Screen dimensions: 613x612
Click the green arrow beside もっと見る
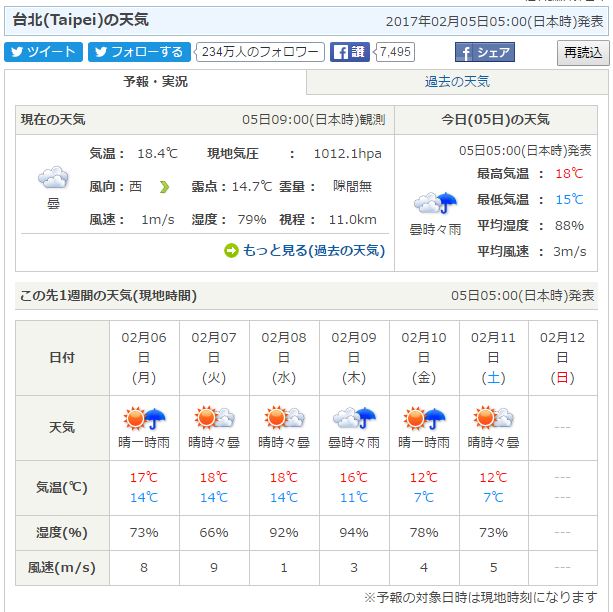(231, 250)
